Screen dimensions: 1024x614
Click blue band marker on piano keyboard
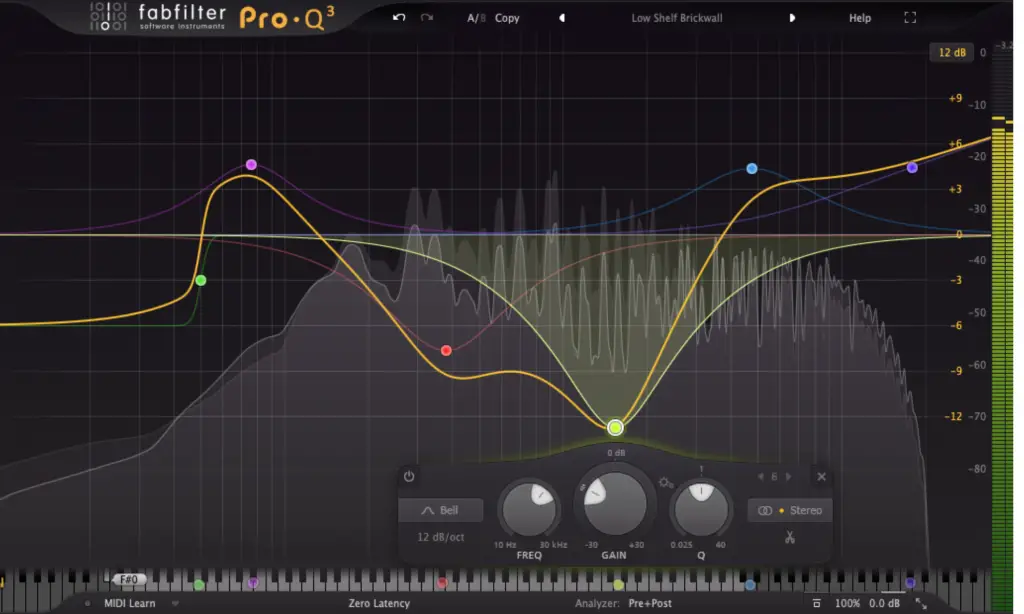(x=750, y=584)
